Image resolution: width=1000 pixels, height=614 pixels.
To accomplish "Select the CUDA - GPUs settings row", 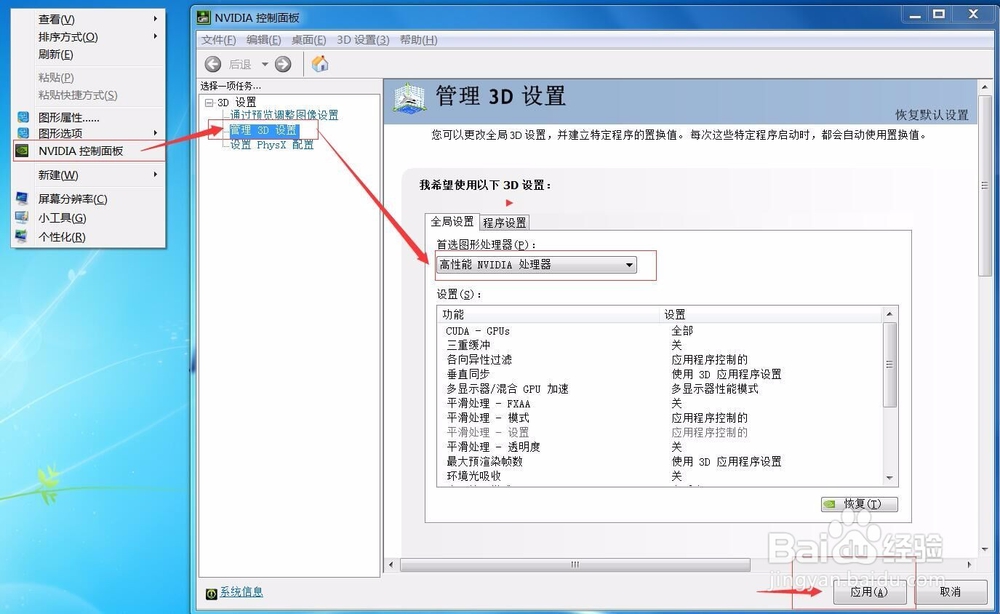I will click(661, 331).
